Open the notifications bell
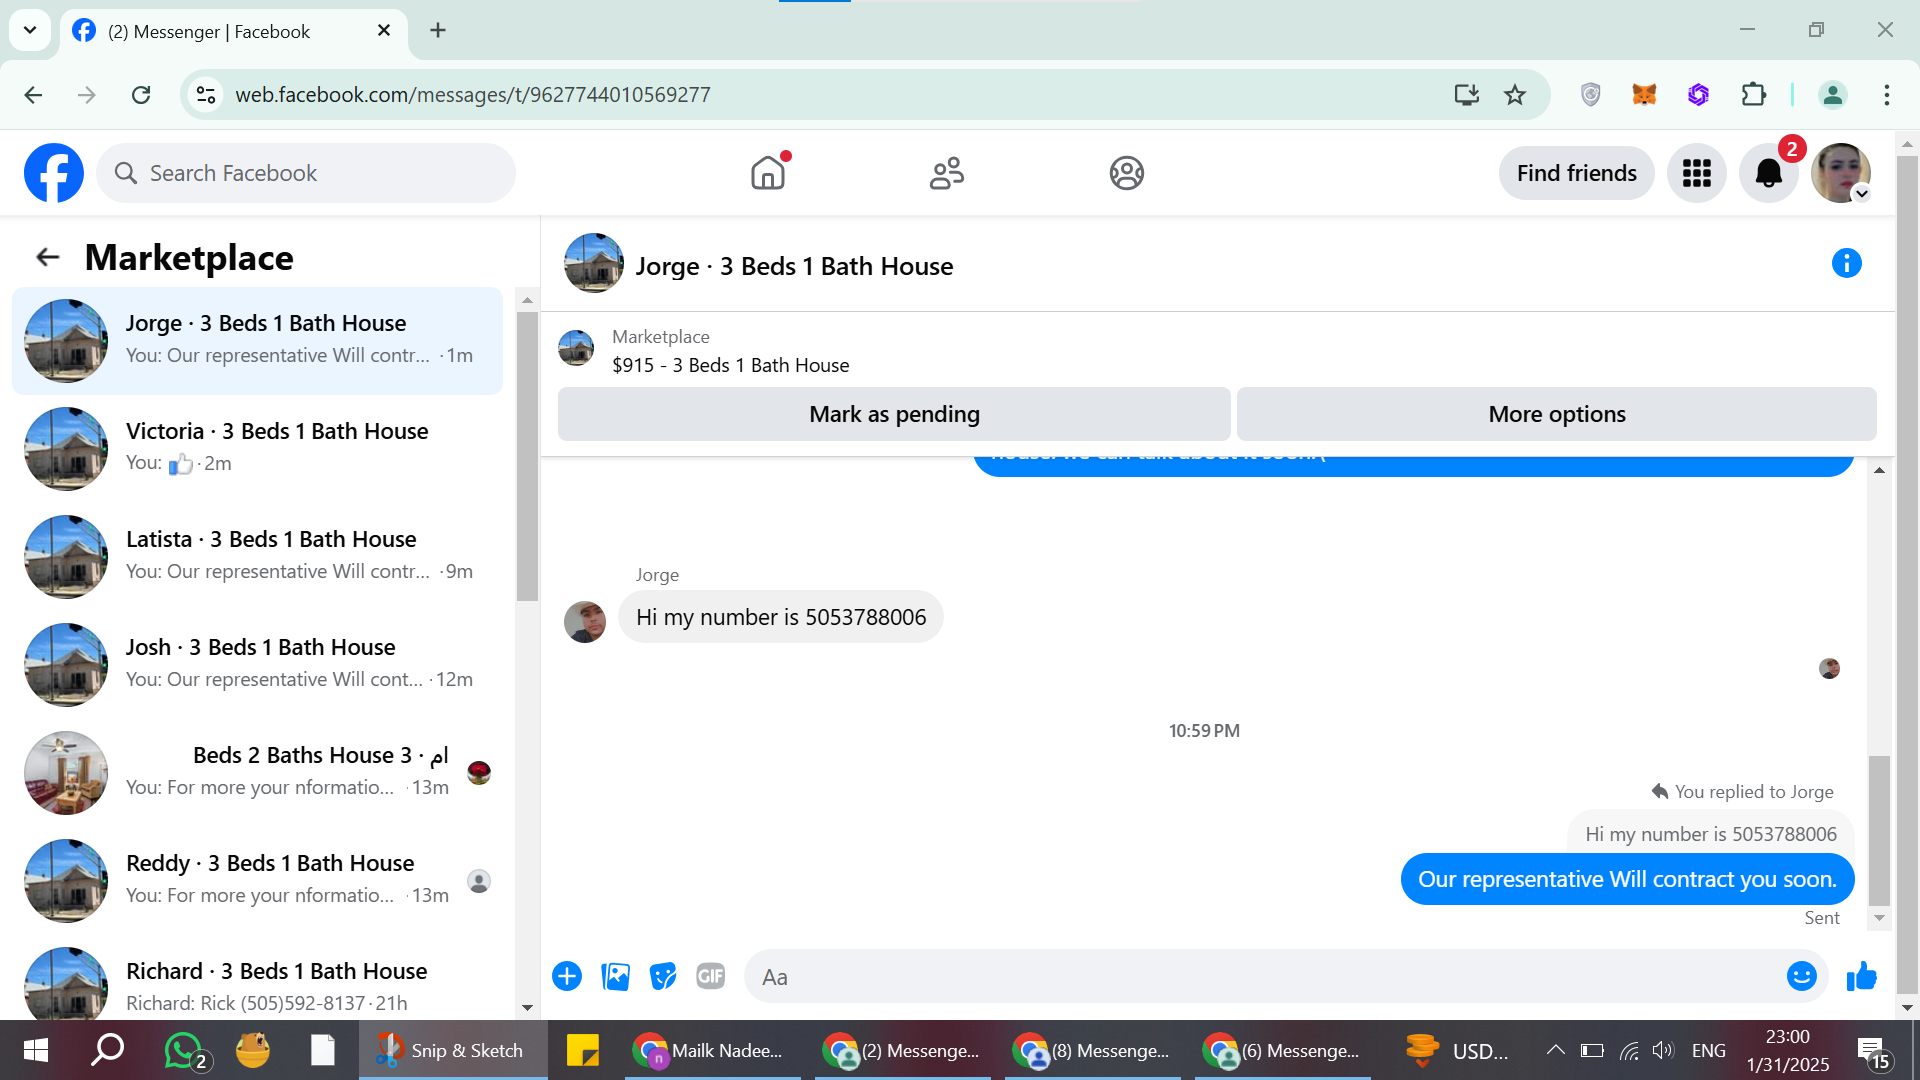This screenshot has height=1080, width=1920. 1769,173
